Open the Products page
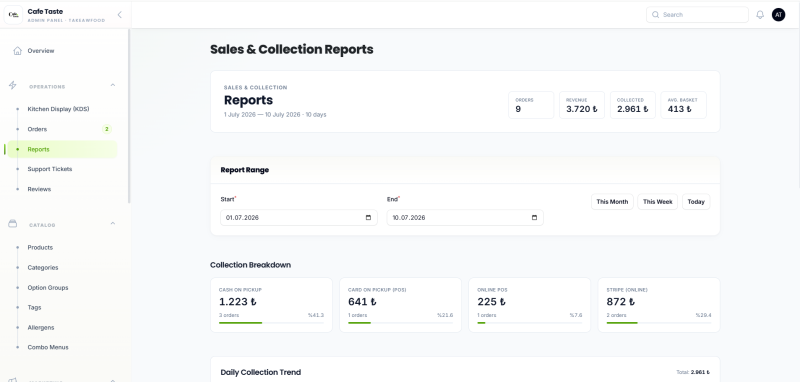Viewport: 800px width, 382px height. [x=40, y=247]
